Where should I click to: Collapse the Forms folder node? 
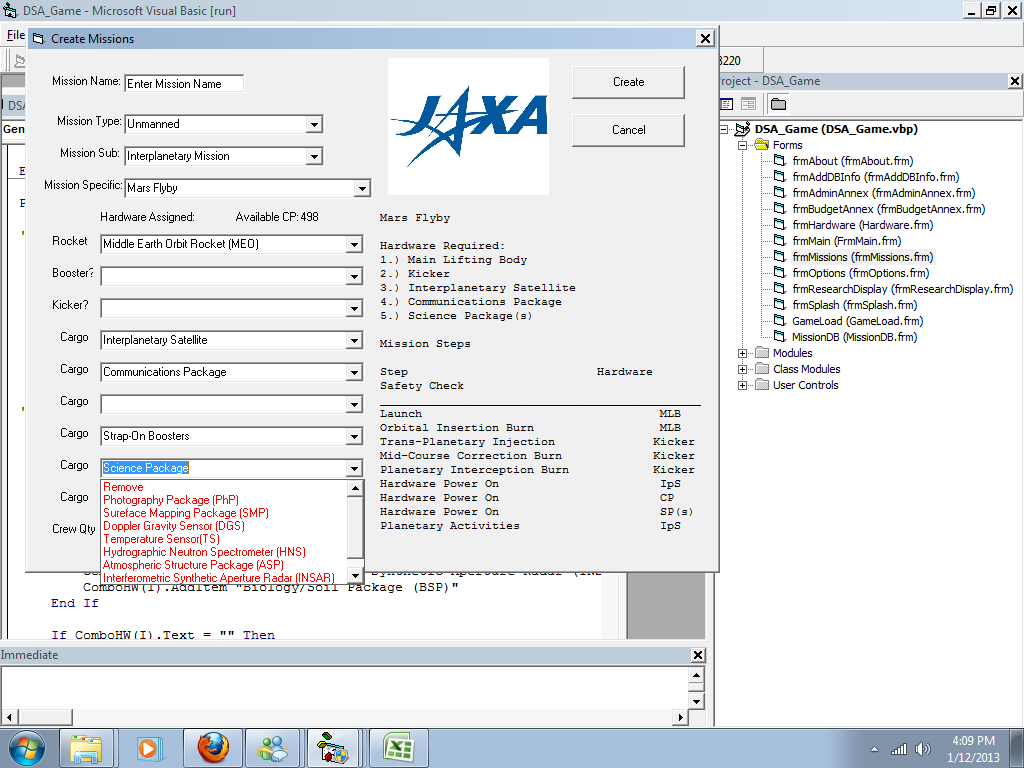click(743, 145)
